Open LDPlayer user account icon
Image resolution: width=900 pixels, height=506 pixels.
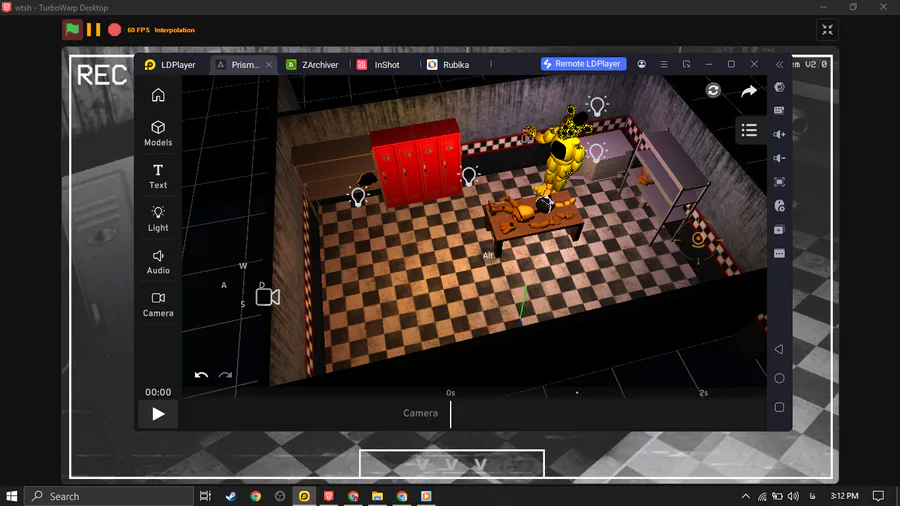(x=642, y=64)
